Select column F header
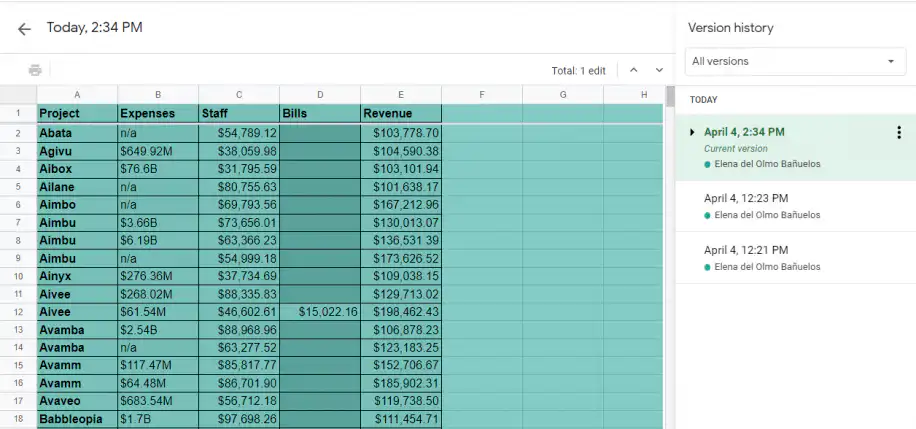916x429 pixels. click(x=482, y=94)
